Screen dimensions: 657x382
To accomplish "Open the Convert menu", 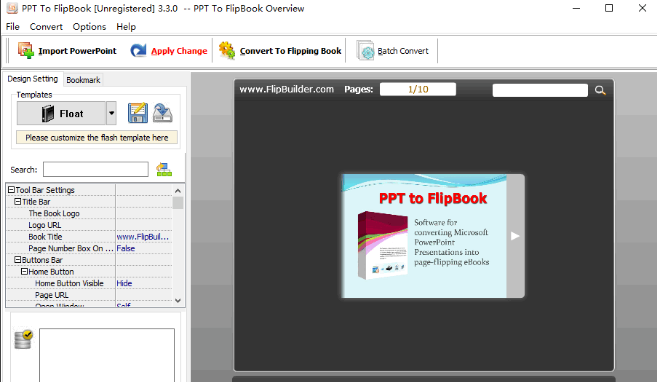I will [46, 27].
